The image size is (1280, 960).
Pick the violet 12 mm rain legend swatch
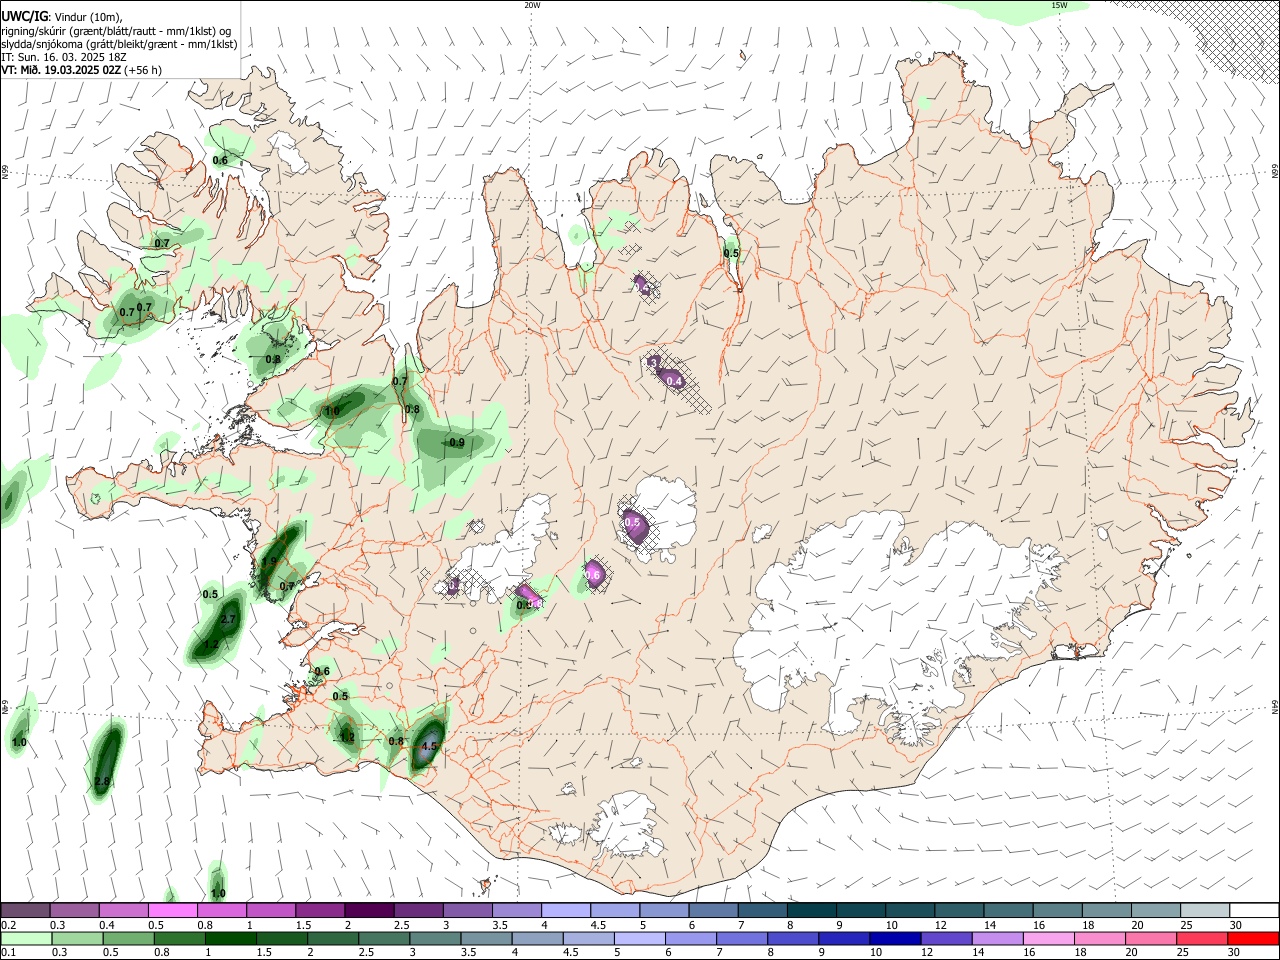[945, 938]
